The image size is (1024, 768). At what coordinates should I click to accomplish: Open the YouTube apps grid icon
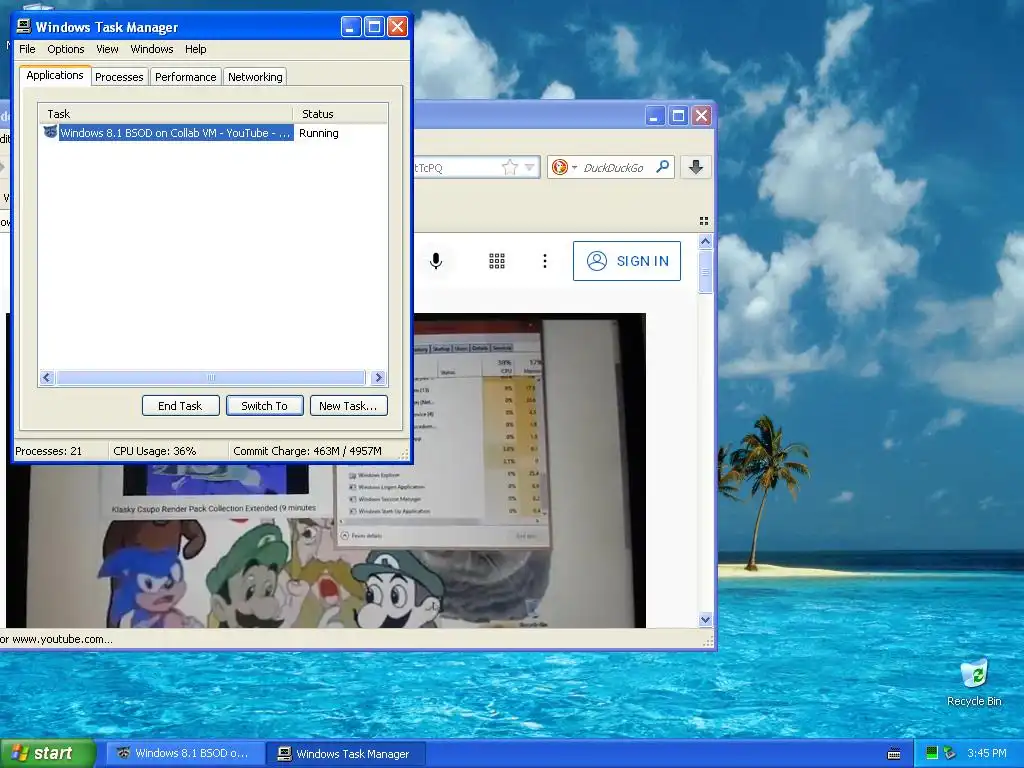click(497, 261)
